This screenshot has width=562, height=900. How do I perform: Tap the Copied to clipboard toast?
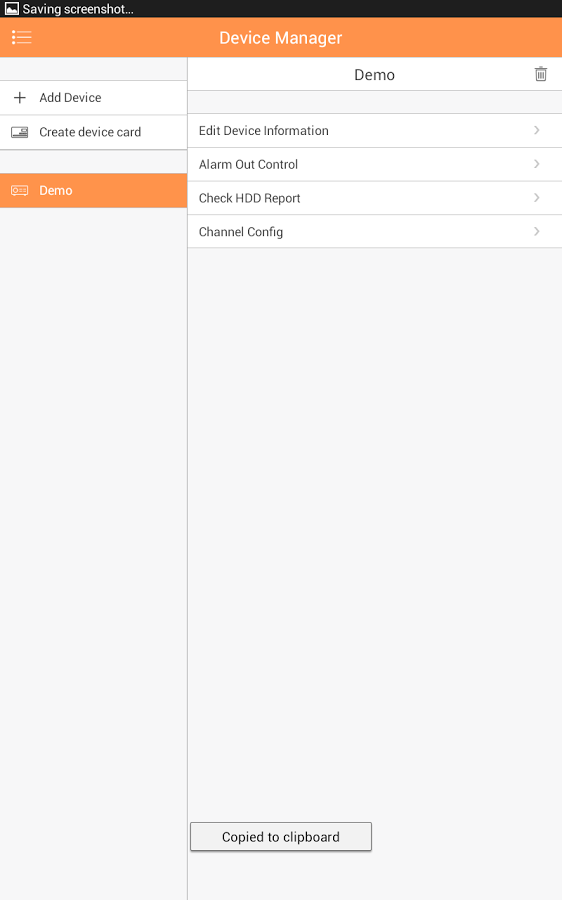(x=281, y=837)
